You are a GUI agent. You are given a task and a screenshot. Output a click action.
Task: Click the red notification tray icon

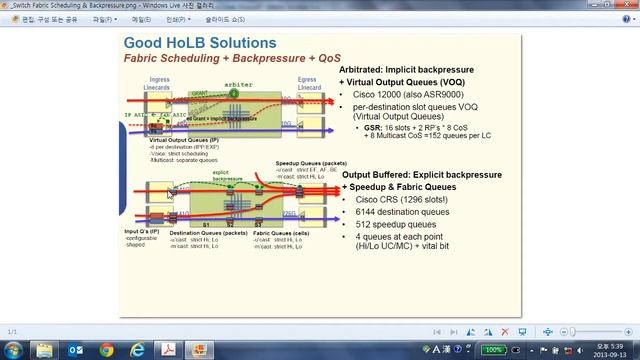(x=568, y=350)
